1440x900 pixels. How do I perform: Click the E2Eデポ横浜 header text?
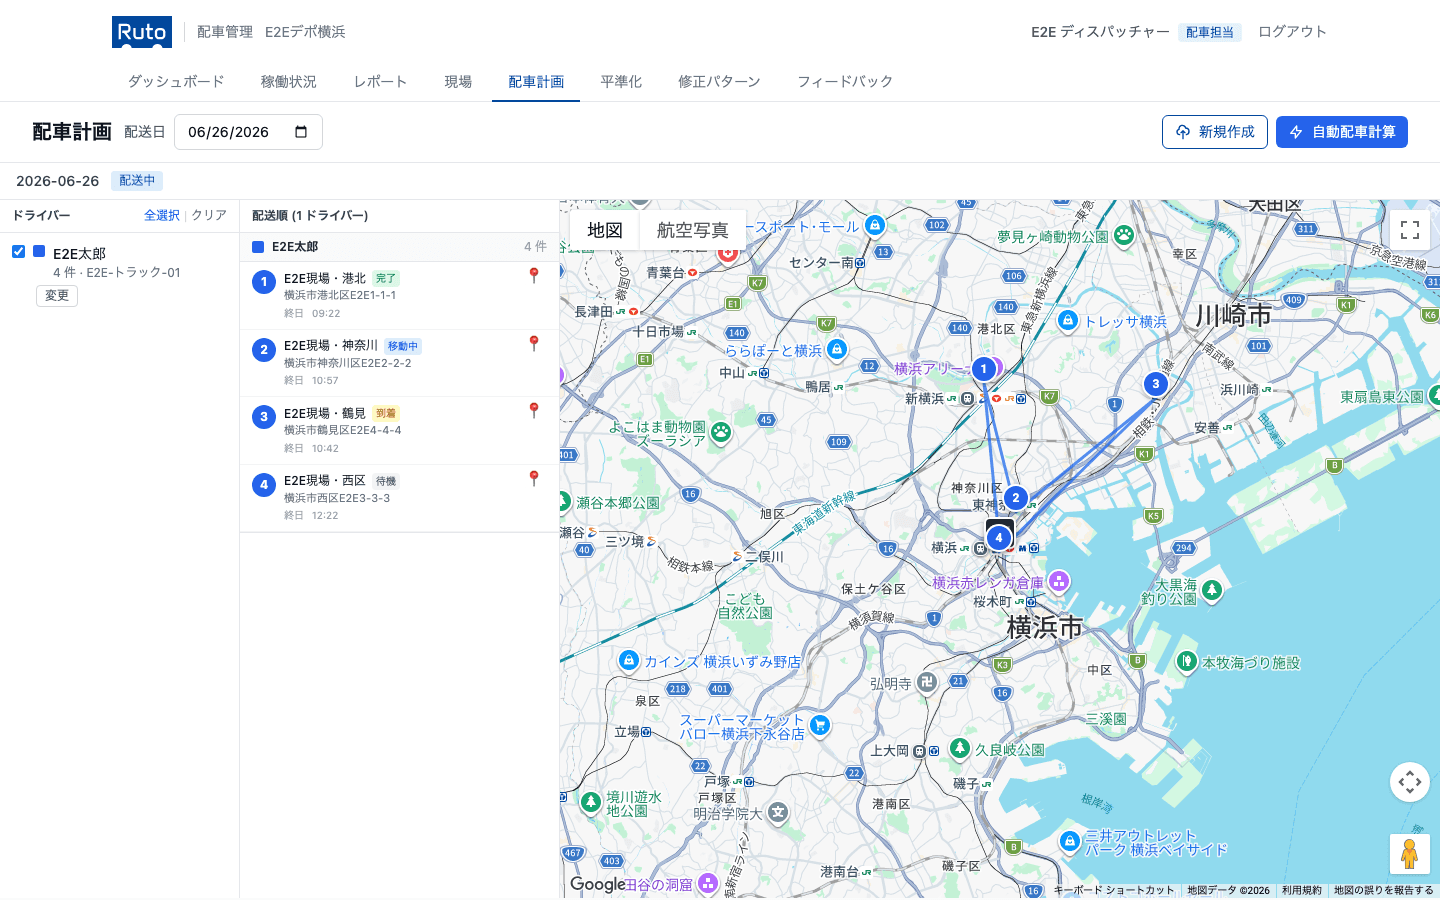pos(305,32)
